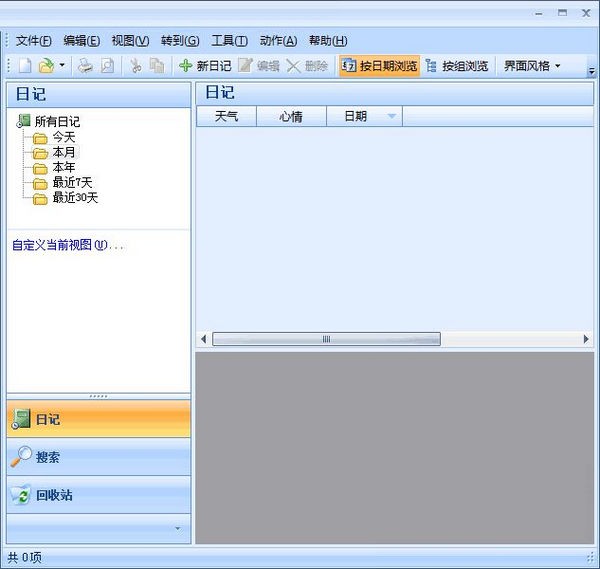This screenshot has height=569, width=600.
Task: Select the 本年 folder
Action: point(64,168)
